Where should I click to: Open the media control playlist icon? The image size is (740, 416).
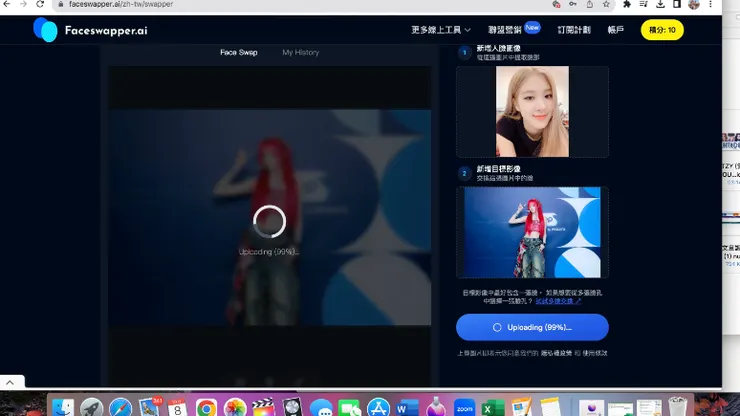643,4
